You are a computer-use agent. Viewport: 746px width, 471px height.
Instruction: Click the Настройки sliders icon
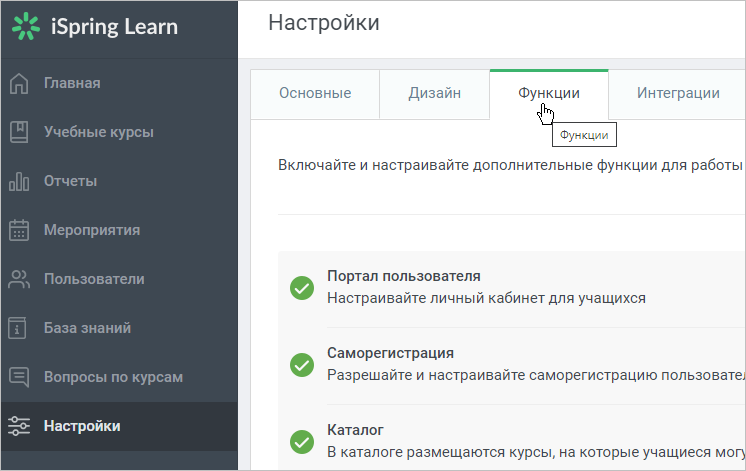point(19,426)
